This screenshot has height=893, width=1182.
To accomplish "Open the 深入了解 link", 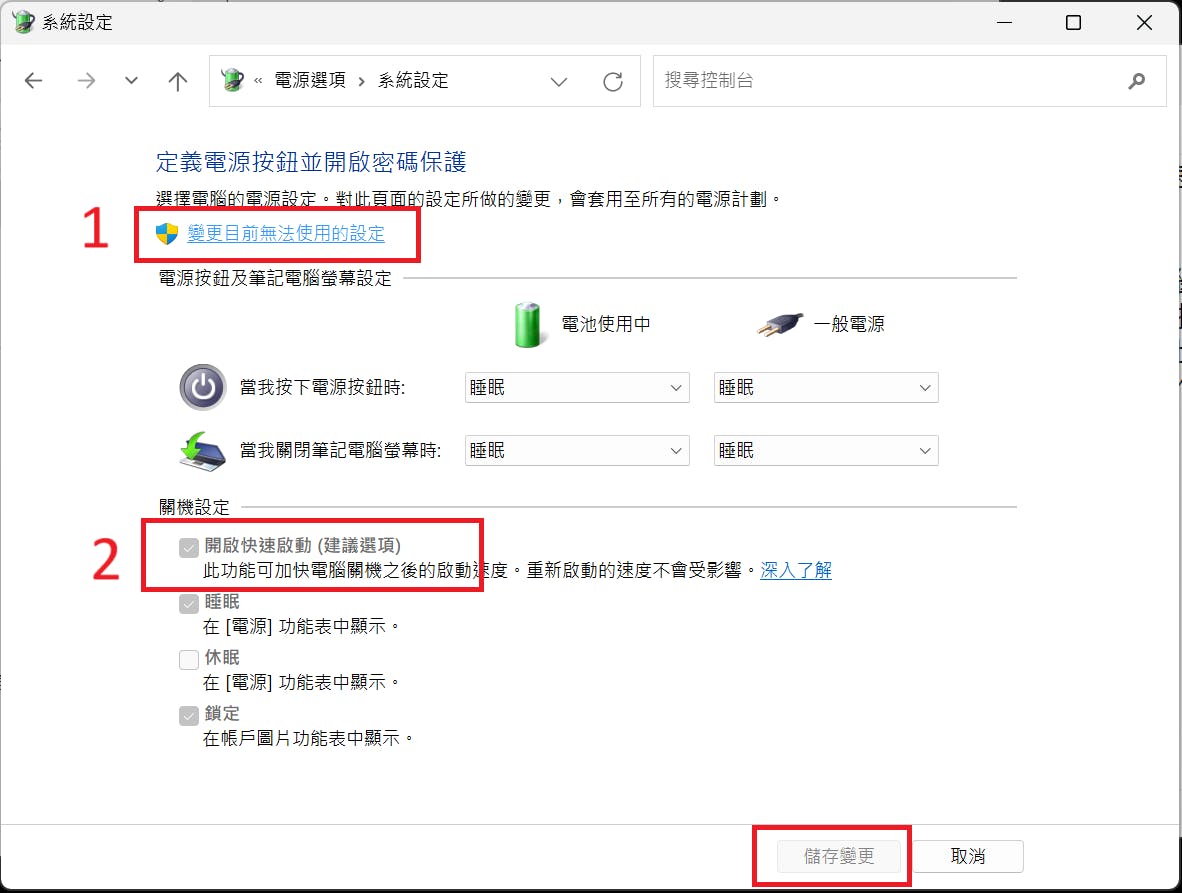I will click(x=796, y=570).
